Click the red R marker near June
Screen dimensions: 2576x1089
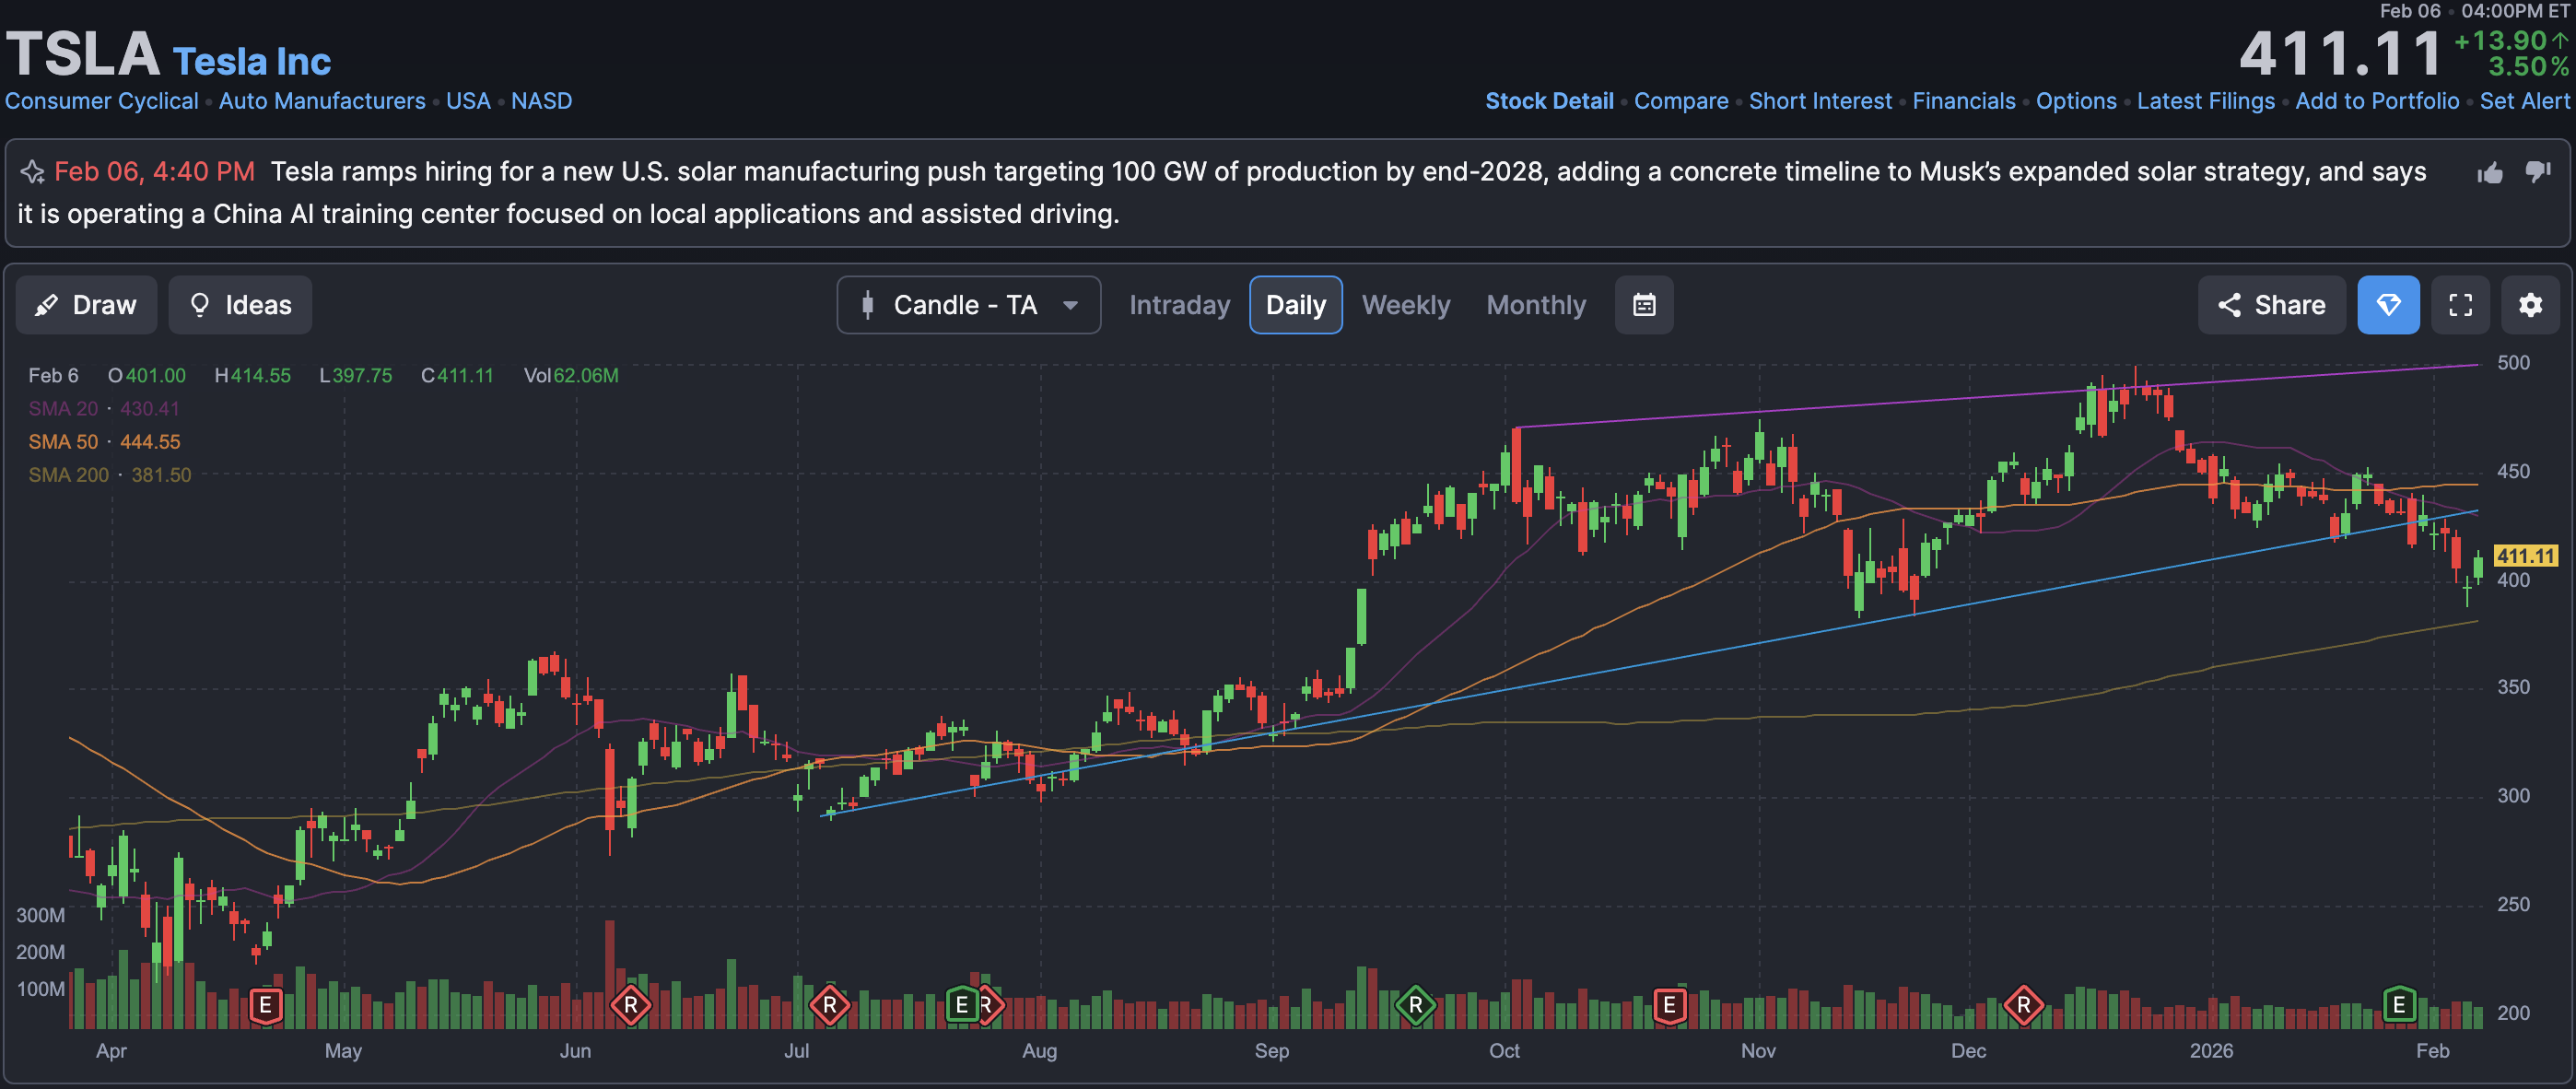(x=630, y=1004)
